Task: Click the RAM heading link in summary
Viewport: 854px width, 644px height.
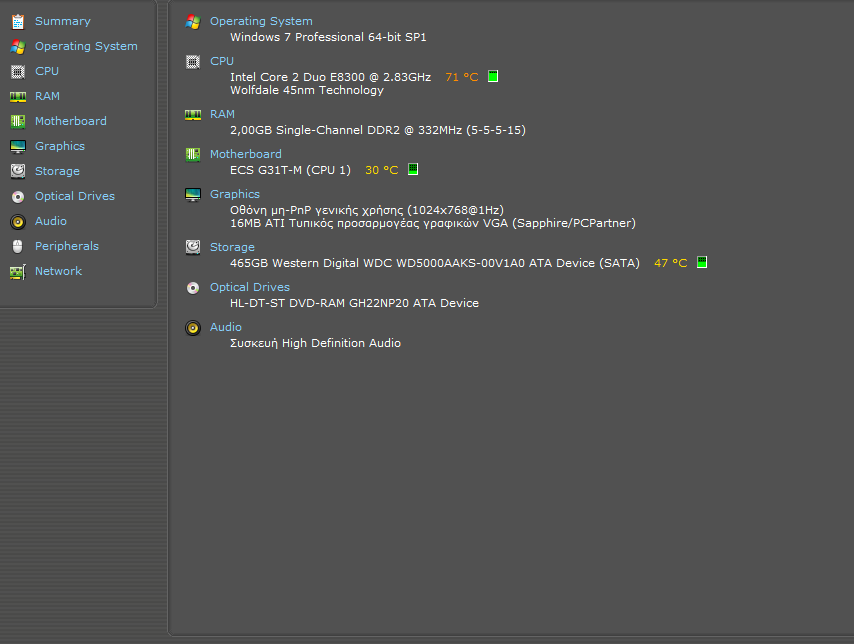Action: 222,114
